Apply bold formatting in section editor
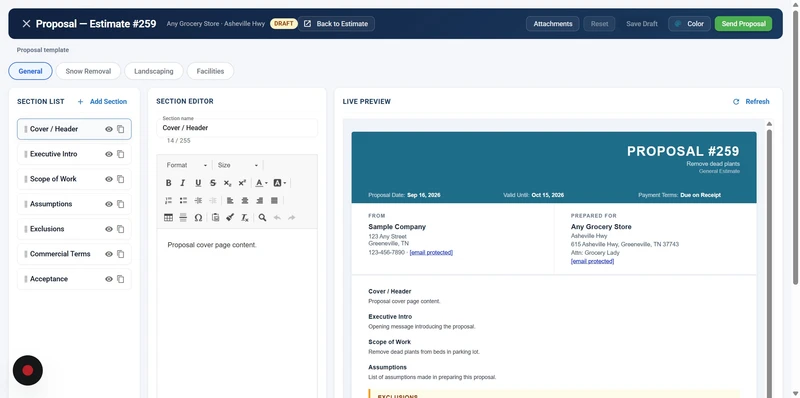Viewport: 800px width, 398px height. [x=168, y=183]
